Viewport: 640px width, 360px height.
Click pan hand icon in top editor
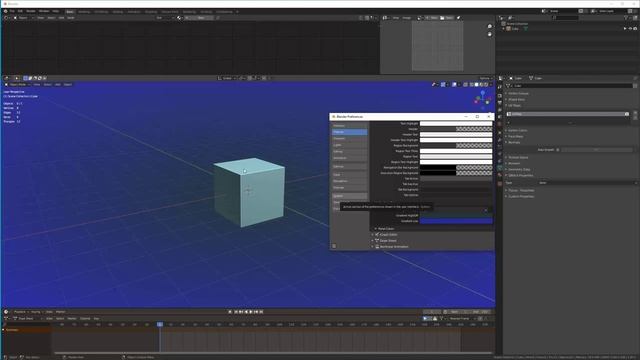490,34
